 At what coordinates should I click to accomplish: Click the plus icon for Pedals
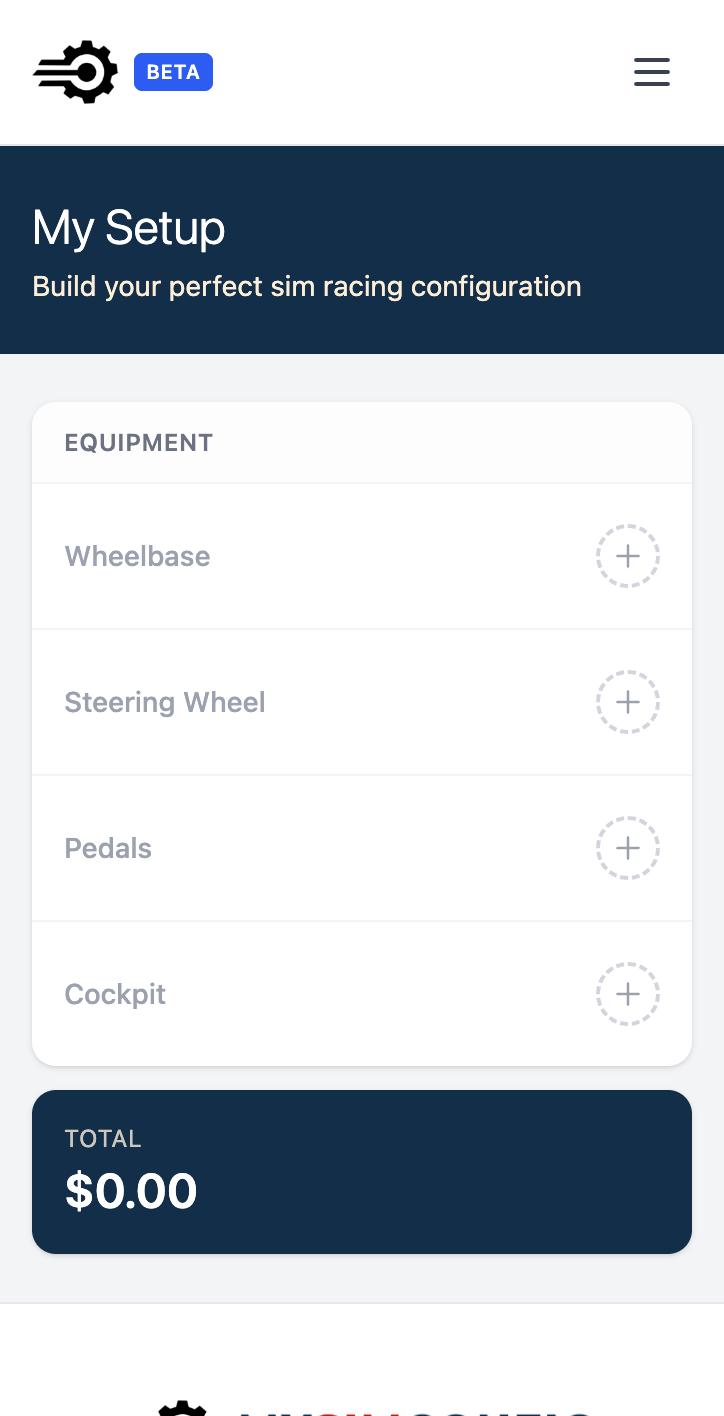tap(627, 848)
